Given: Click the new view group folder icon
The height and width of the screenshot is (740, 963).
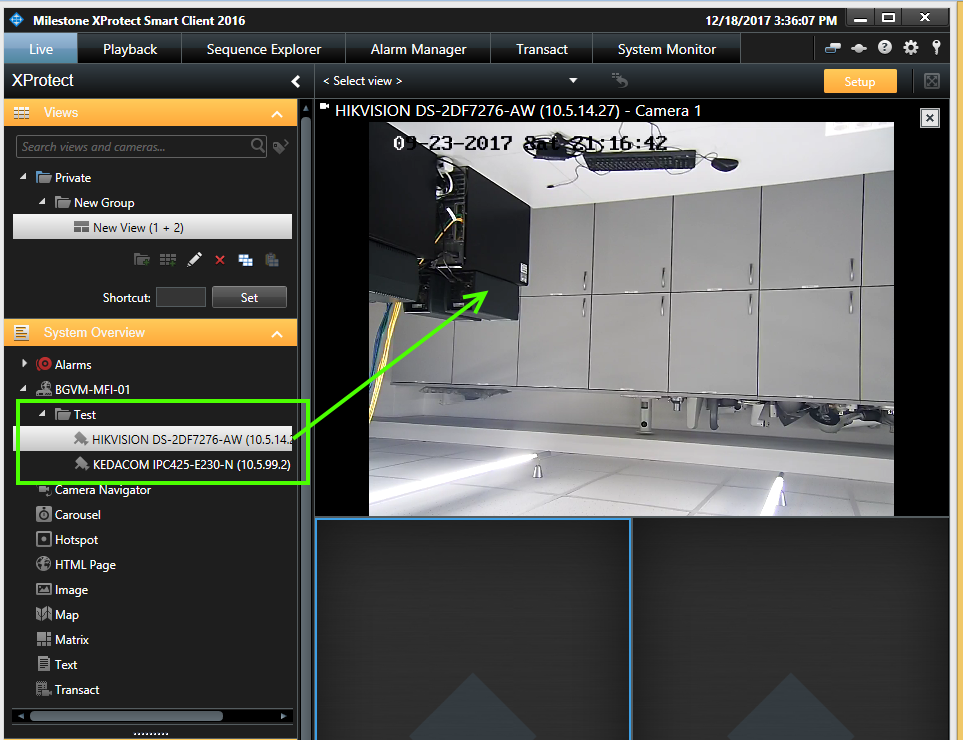Looking at the screenshot, I should coord(141,259).
